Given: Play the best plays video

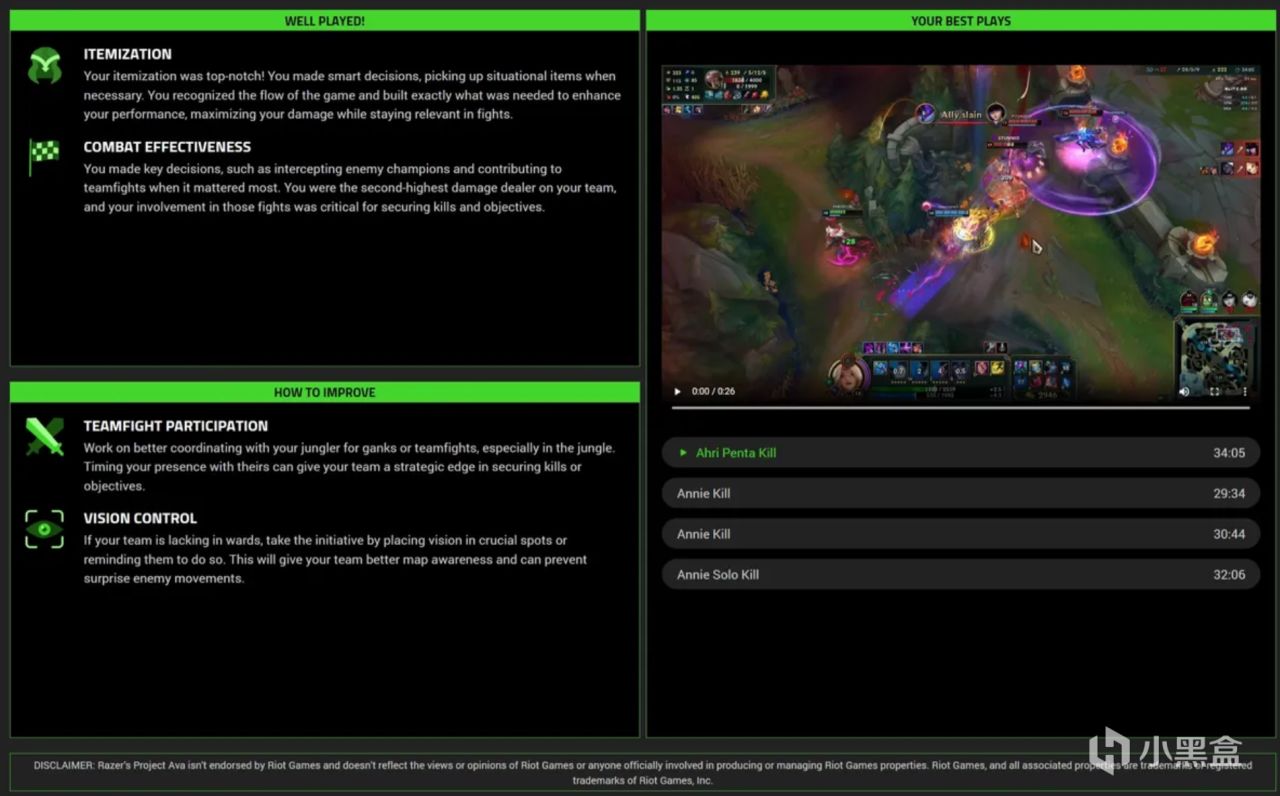Looking at the screenshot, I should 677,391.
